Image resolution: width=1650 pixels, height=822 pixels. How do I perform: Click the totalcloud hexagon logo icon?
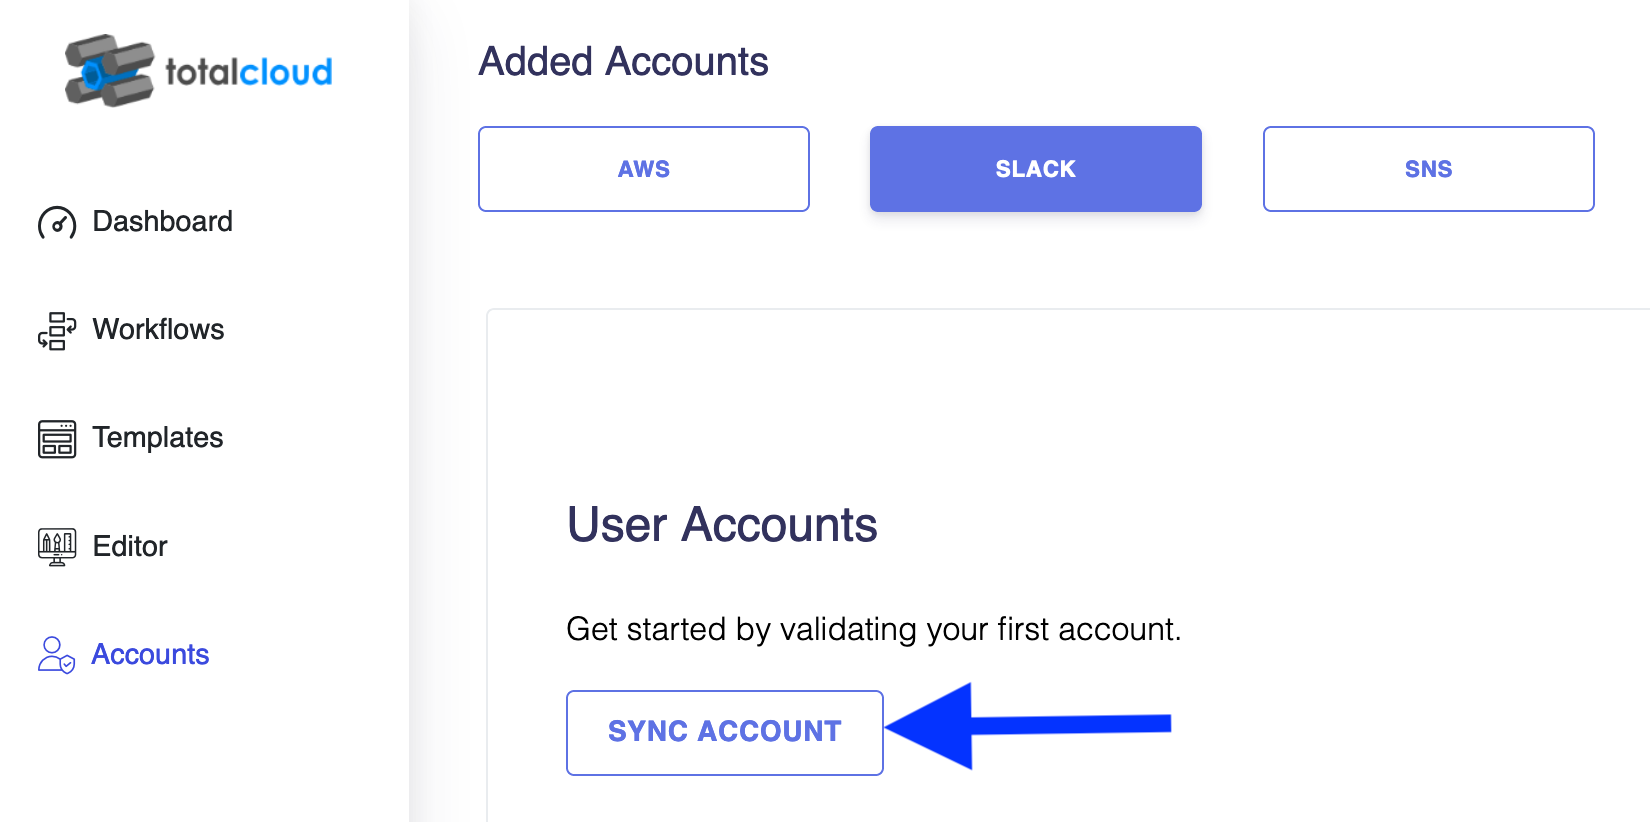[109, 71]
